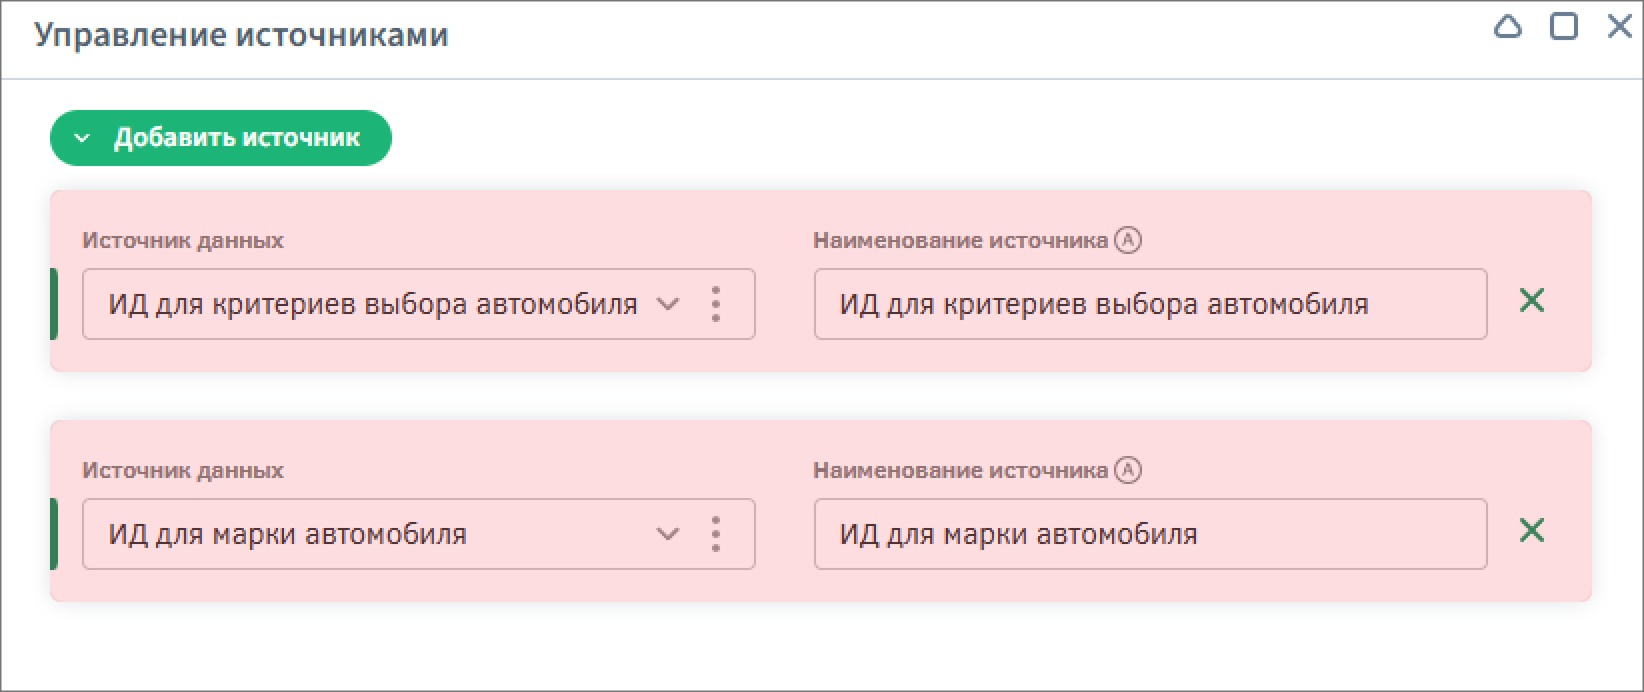Close the Управление источниками window
The width and height of the screenshot is (1644, 692).
coord(1619,27)
